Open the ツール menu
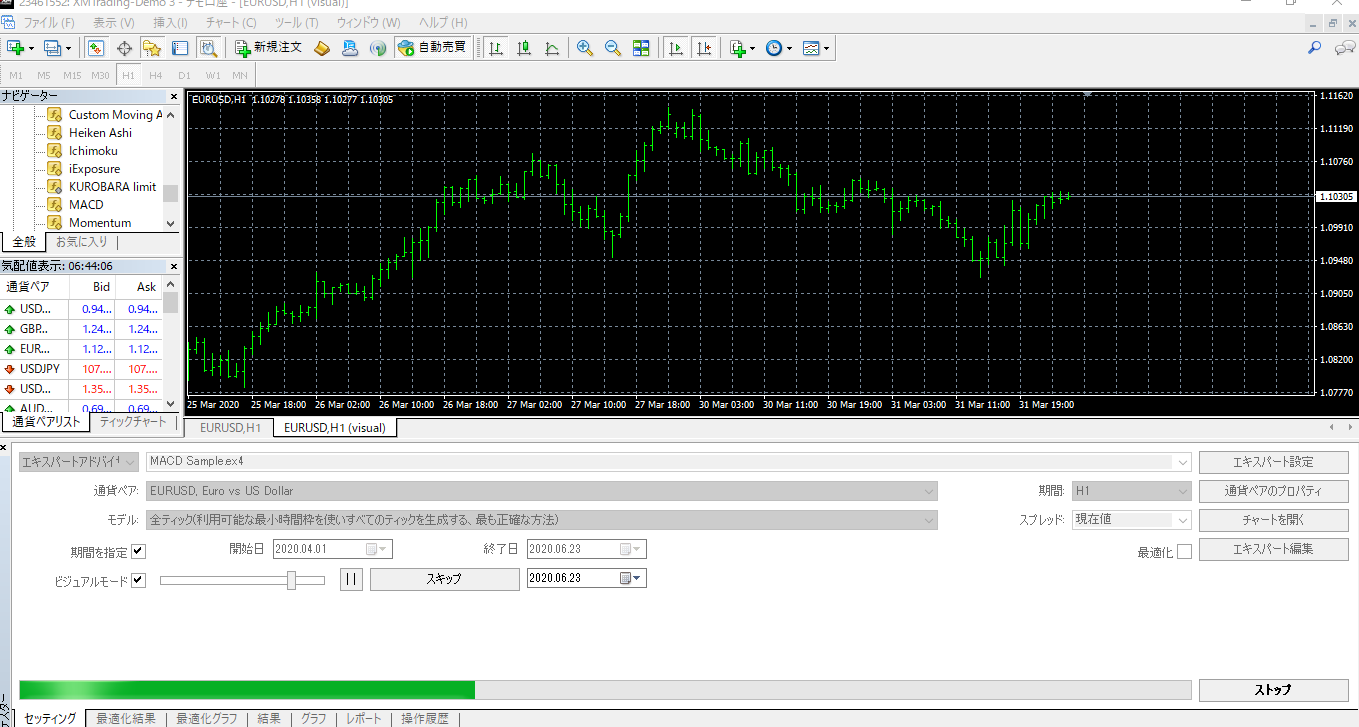Screen dimensions: 1359x727 tap(295, 22)
